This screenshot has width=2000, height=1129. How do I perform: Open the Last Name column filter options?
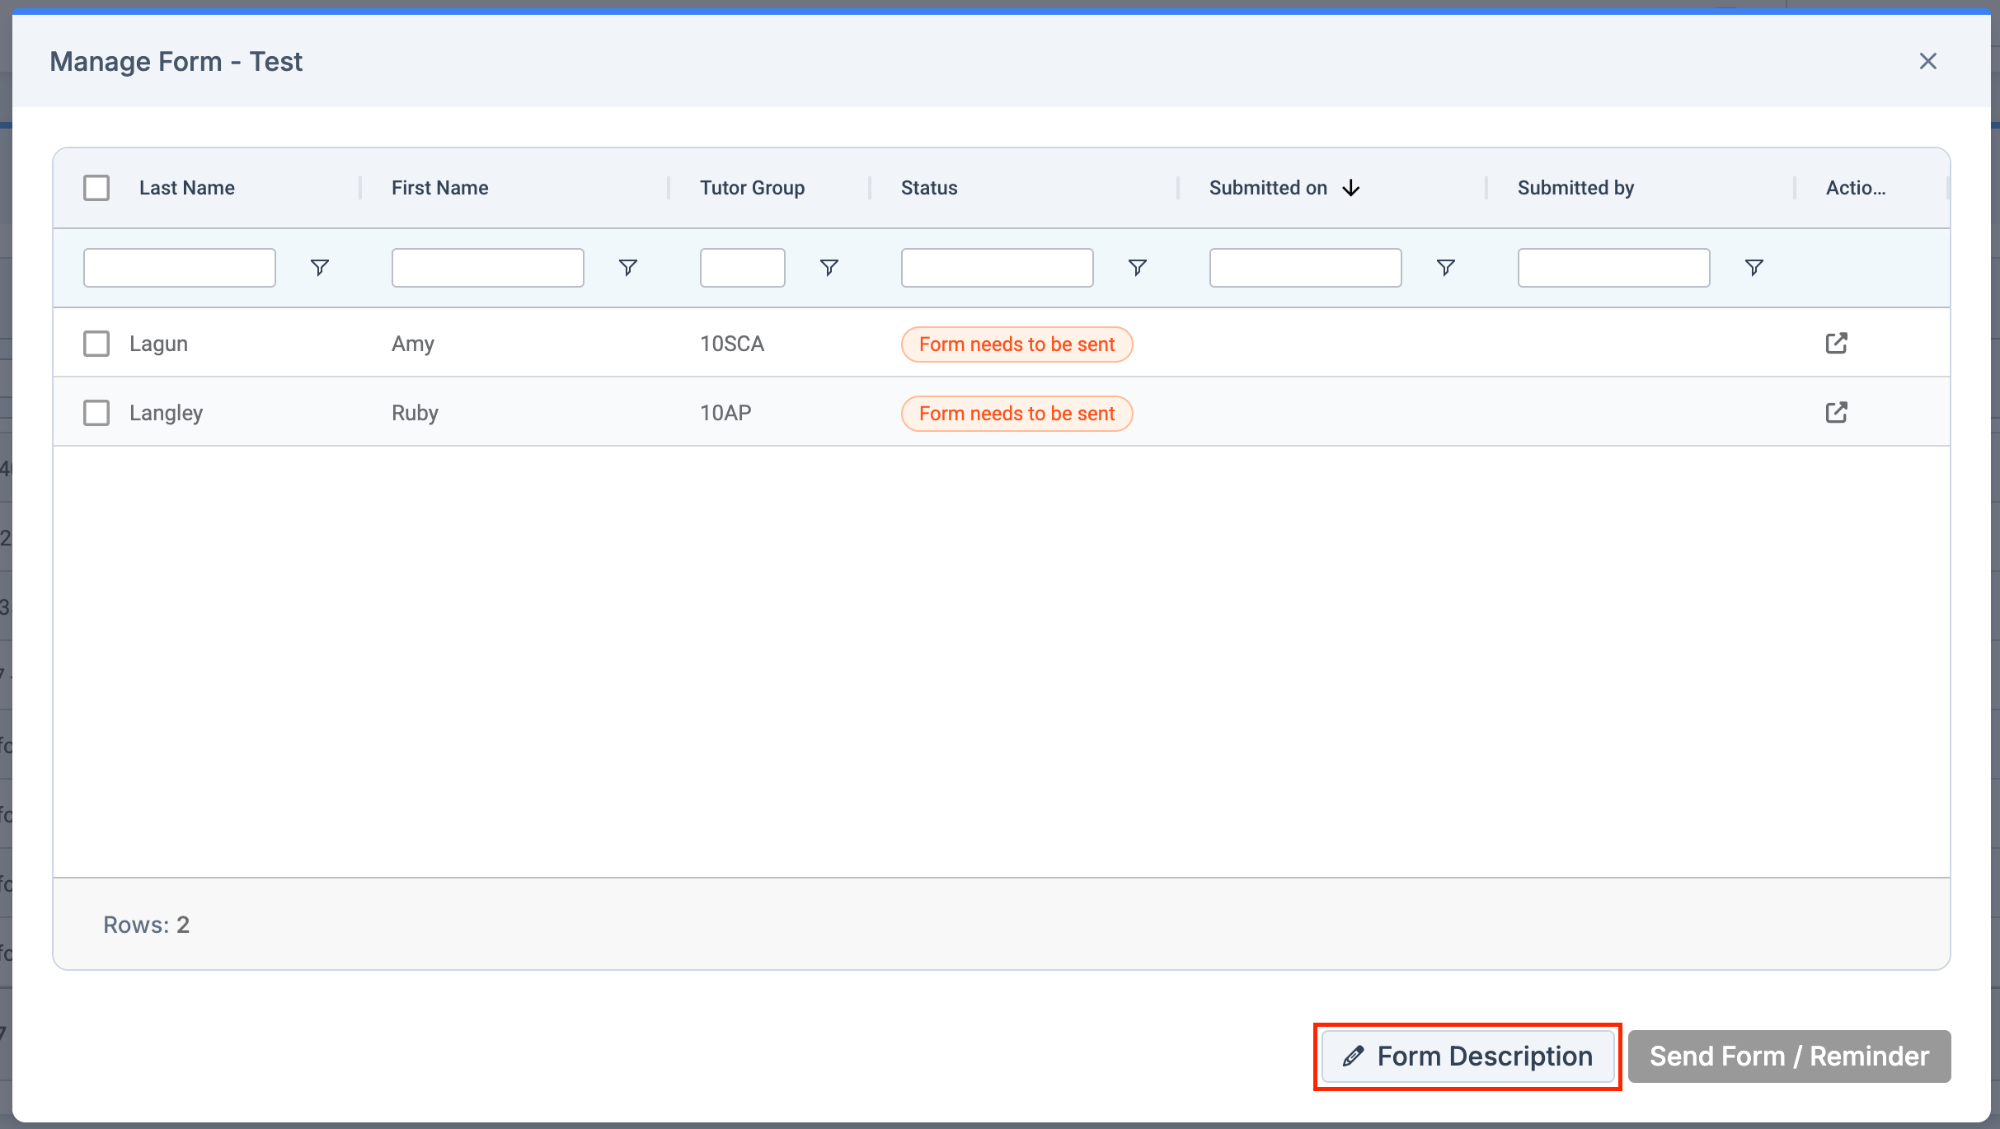click(319, 267)
